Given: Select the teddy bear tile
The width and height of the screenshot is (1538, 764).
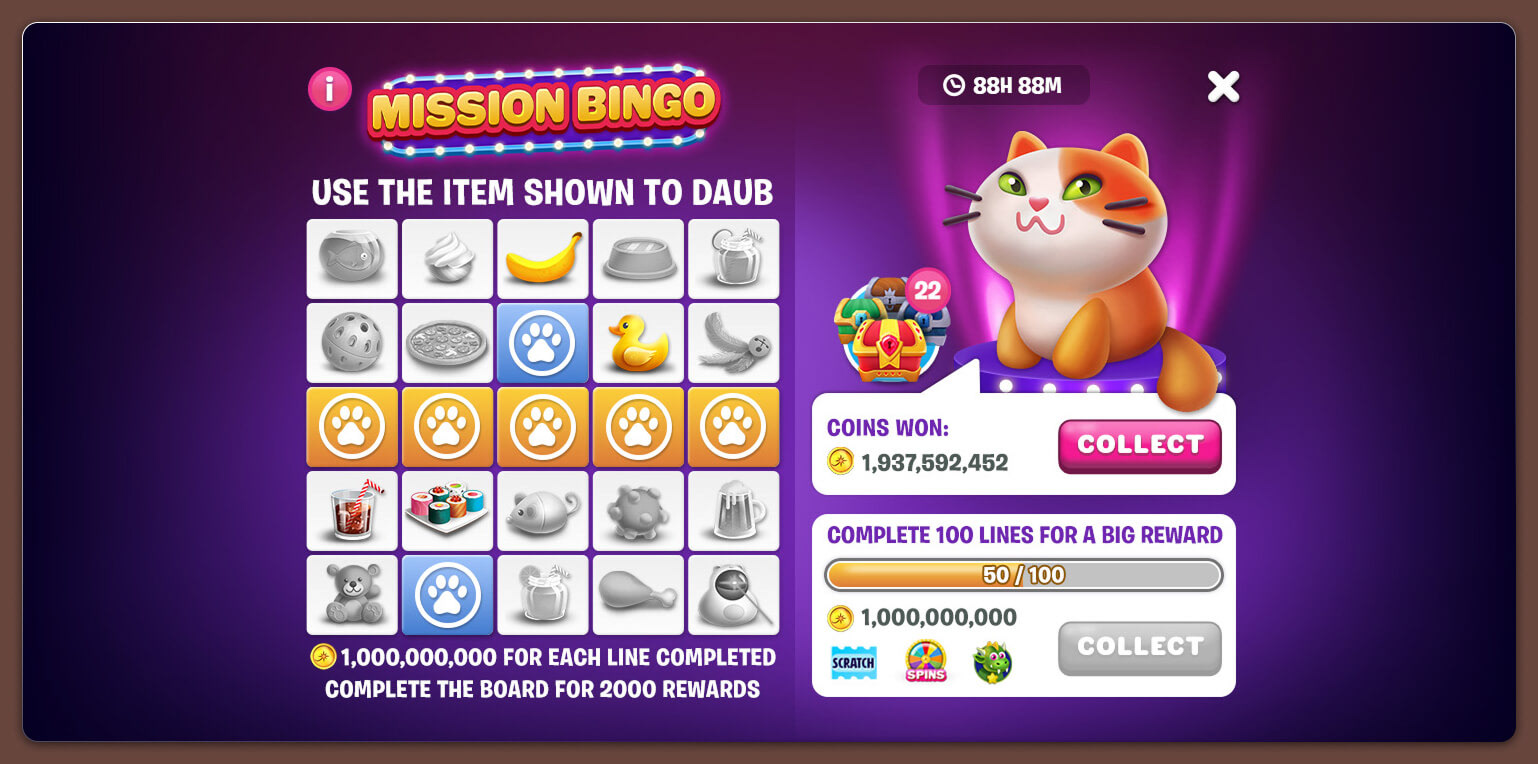Looking at the screenshot, I should [352, 595].
